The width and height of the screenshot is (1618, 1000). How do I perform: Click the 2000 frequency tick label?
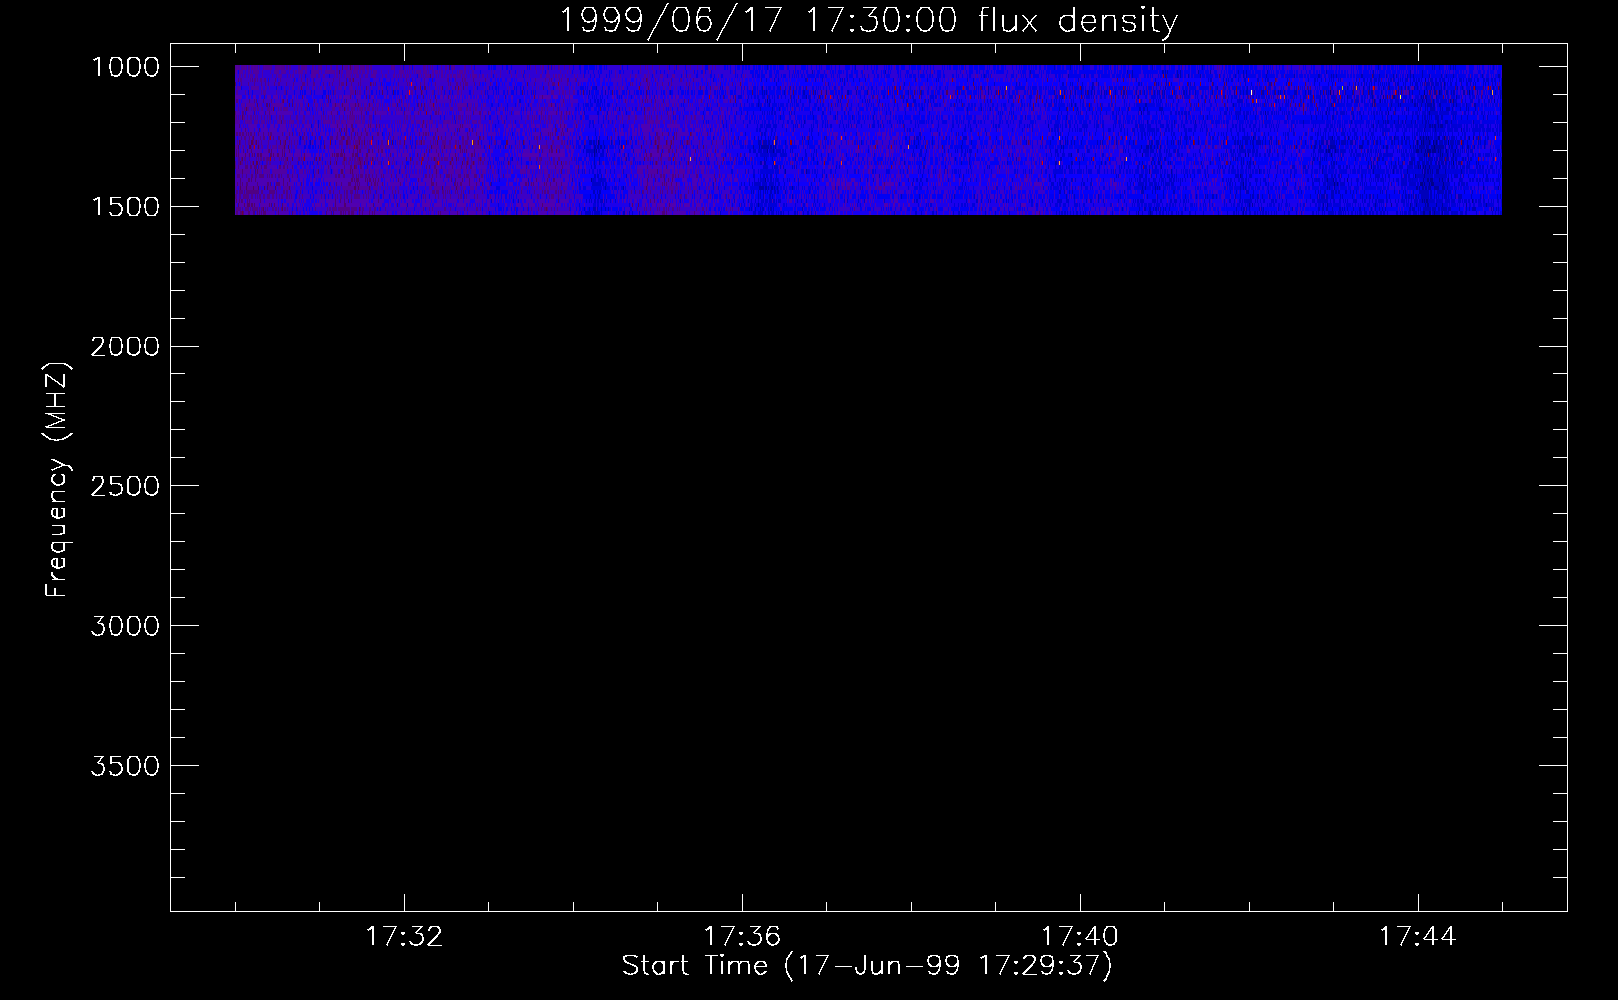coord(125,347)
